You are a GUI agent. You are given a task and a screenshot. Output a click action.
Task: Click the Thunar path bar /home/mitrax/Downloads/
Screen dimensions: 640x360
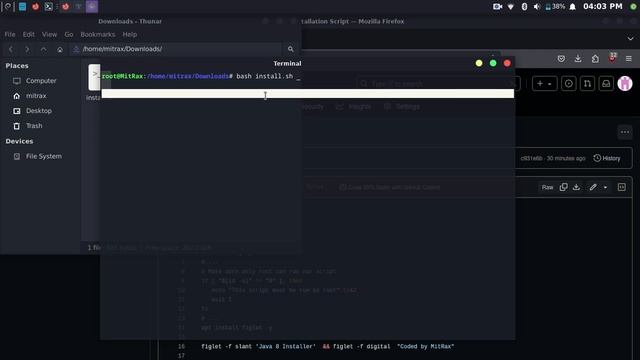[176, 49]
